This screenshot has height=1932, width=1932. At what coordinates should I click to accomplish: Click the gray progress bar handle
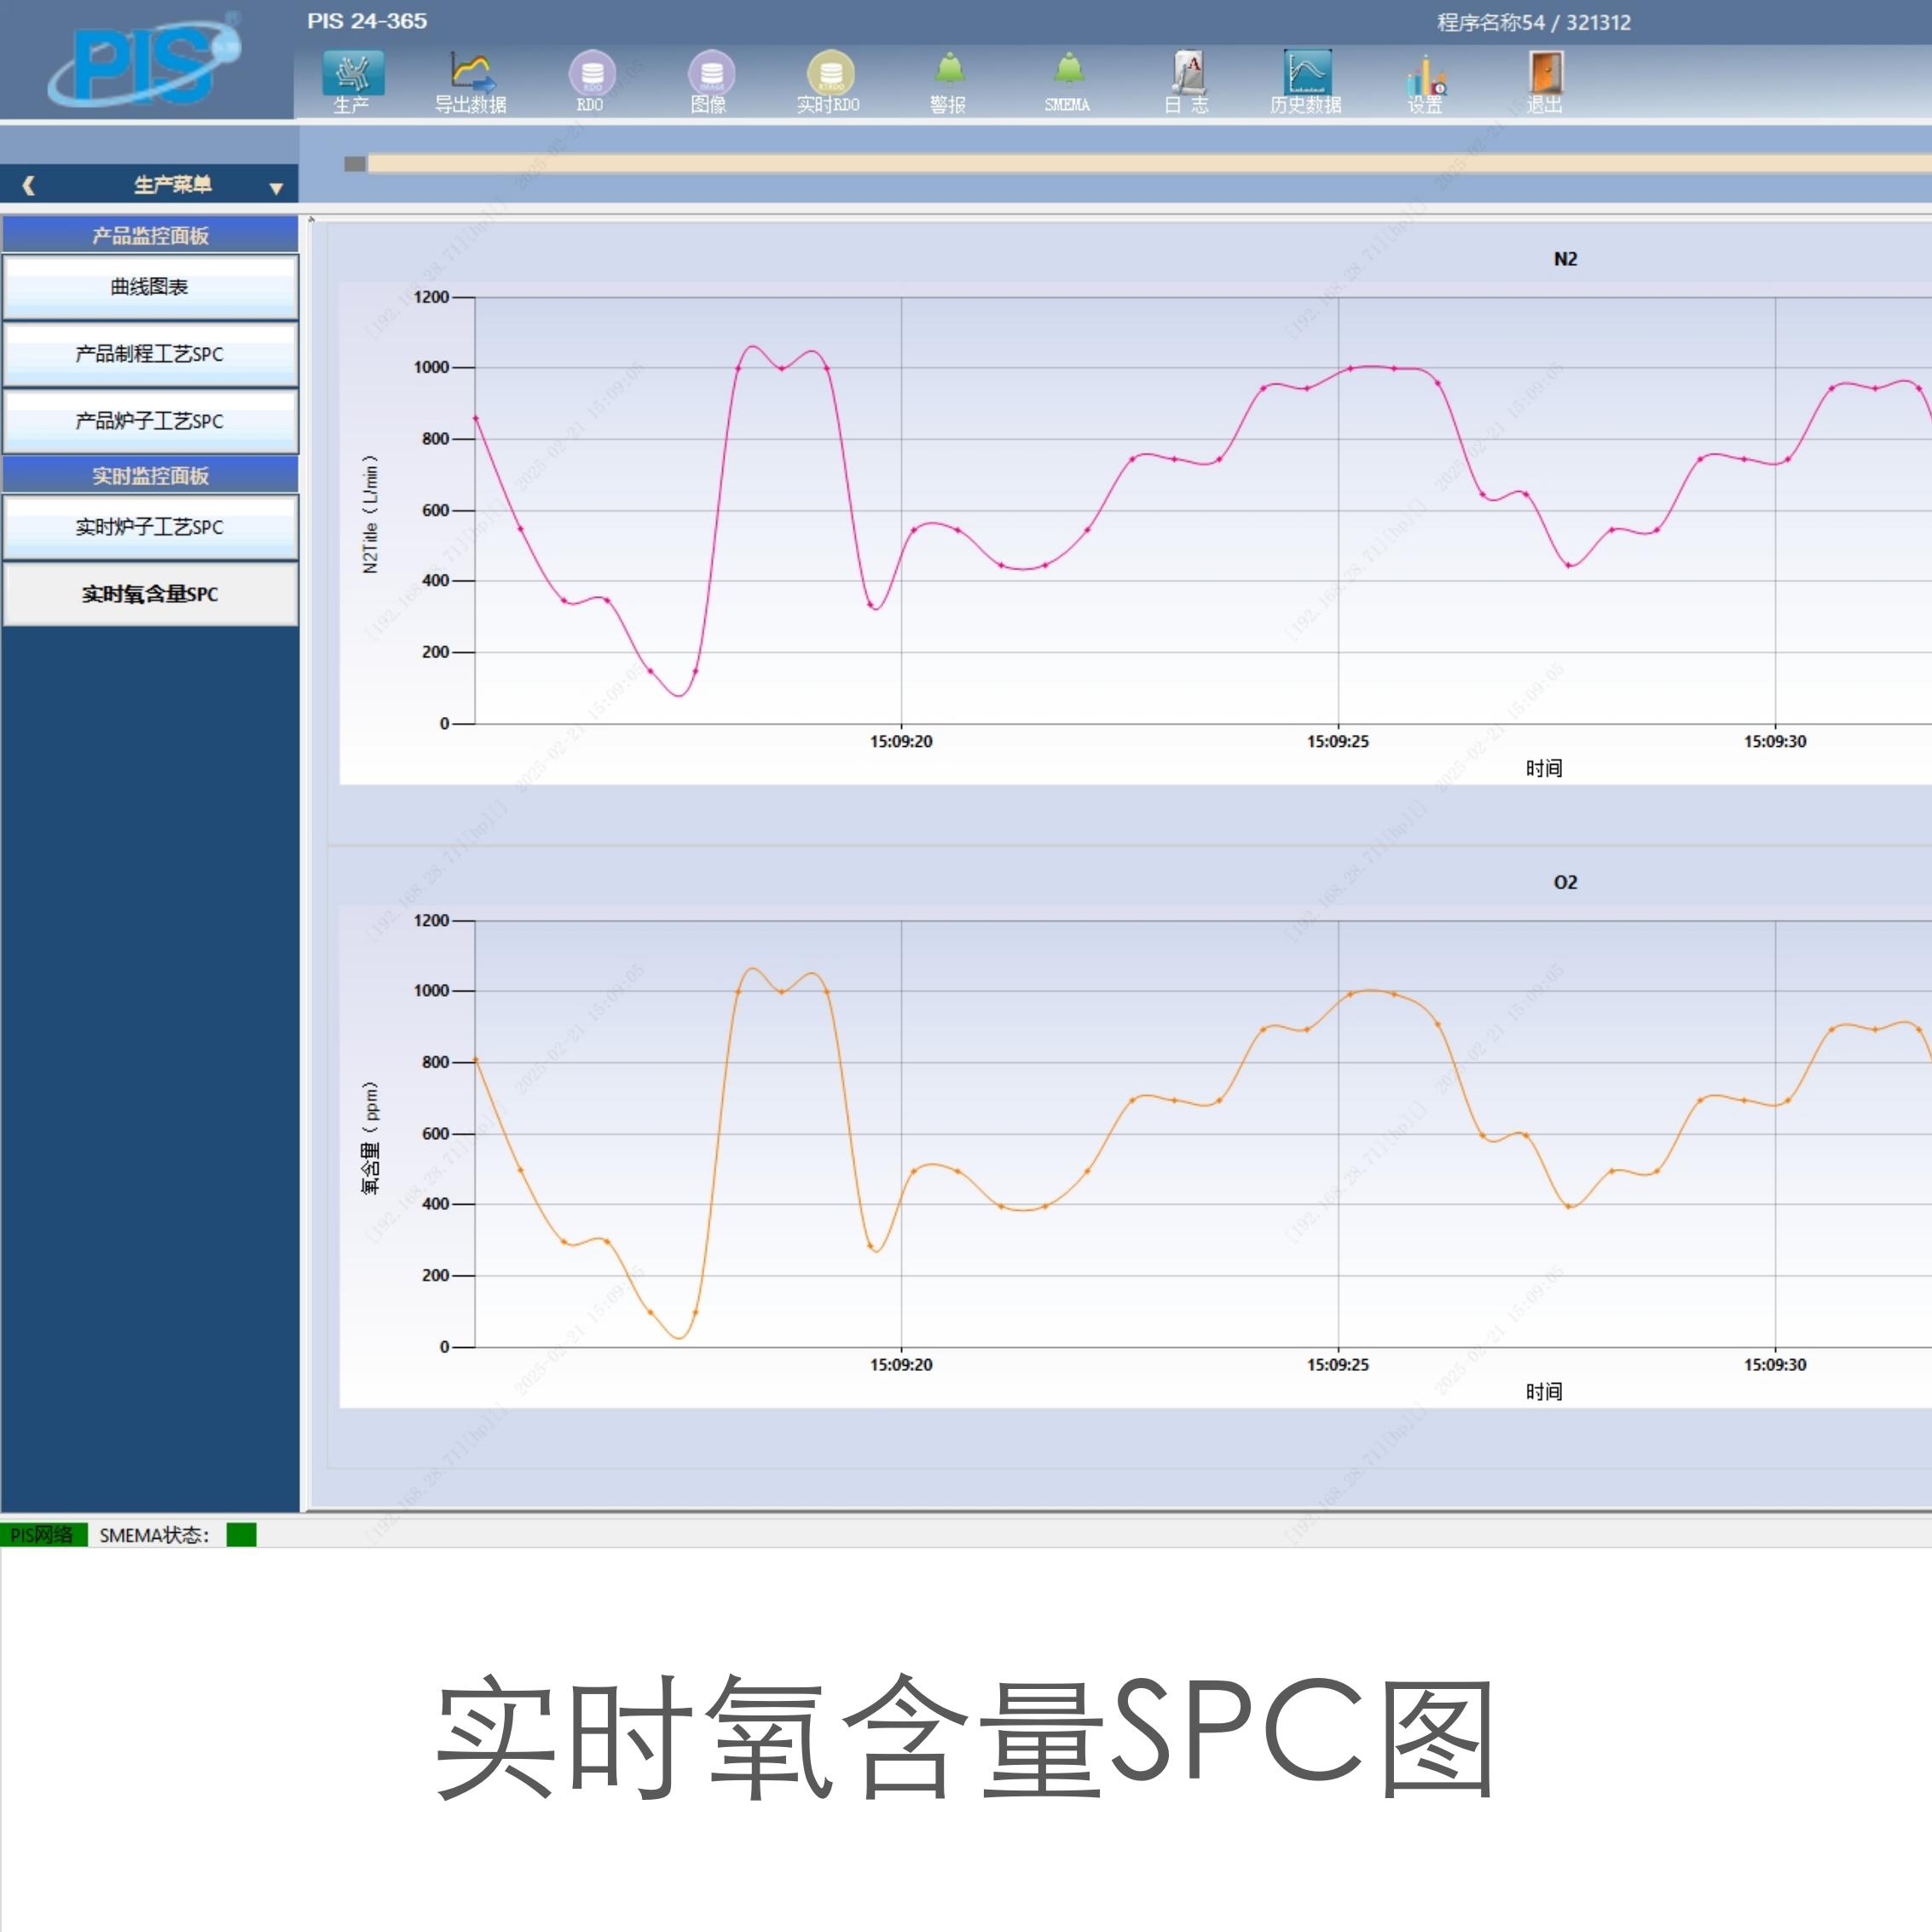[x=354, y=163]
